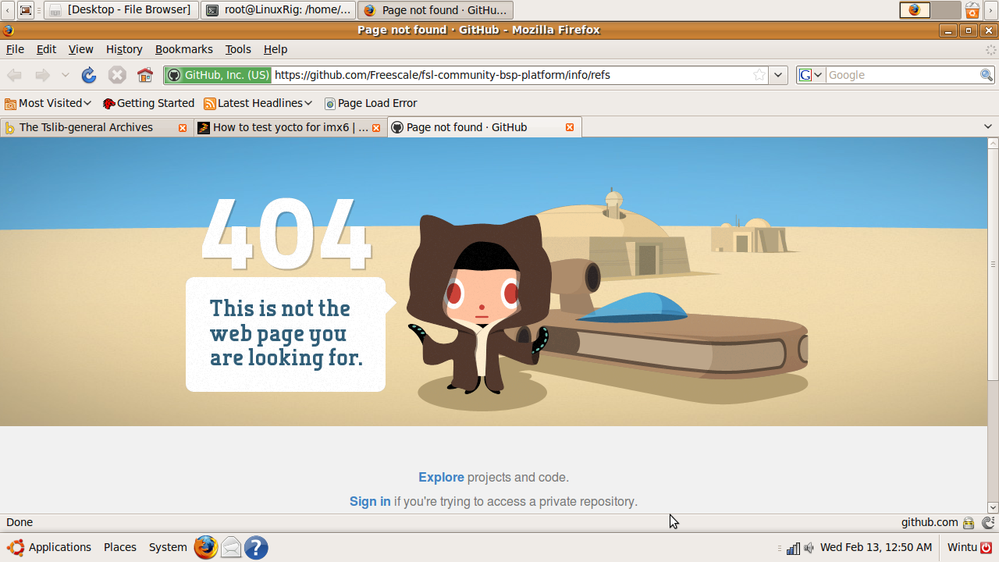Open the Tools menu
The width and height of the screenshot is (999, 562).
click(x=238, y=49)
